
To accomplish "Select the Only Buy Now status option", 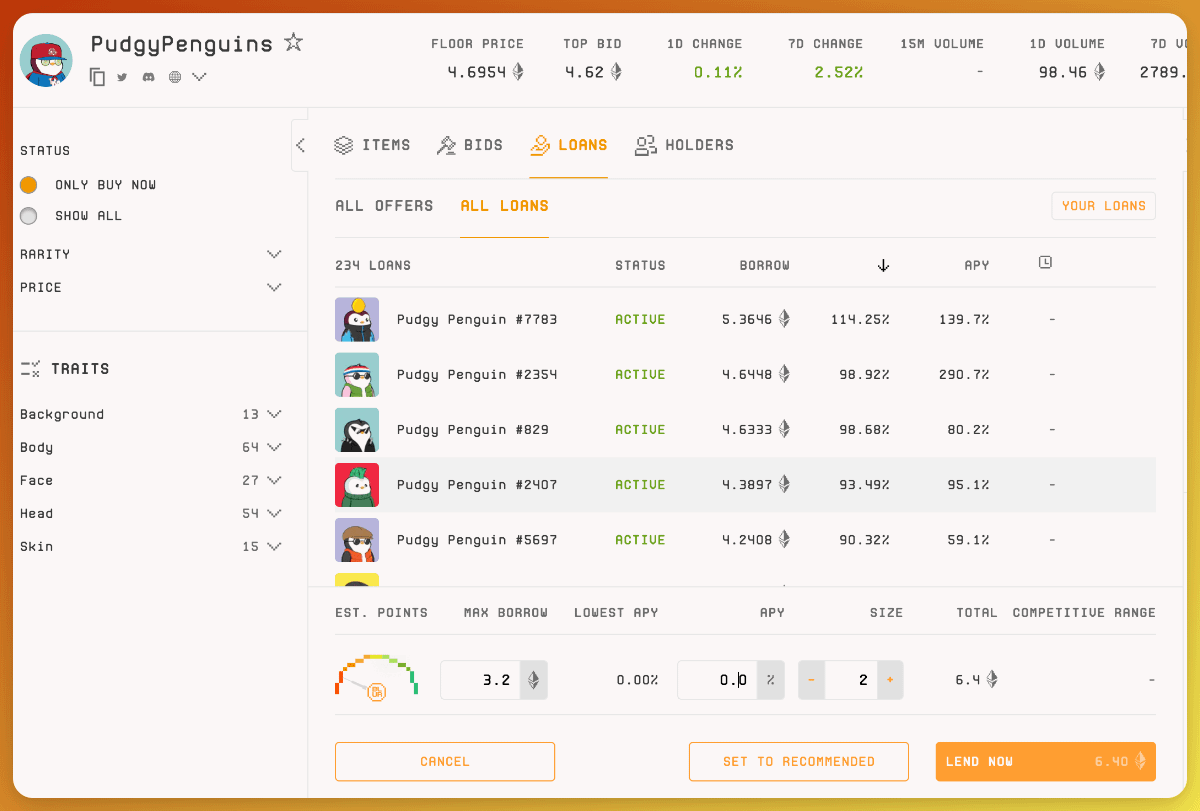I will (x=29, y=185).
